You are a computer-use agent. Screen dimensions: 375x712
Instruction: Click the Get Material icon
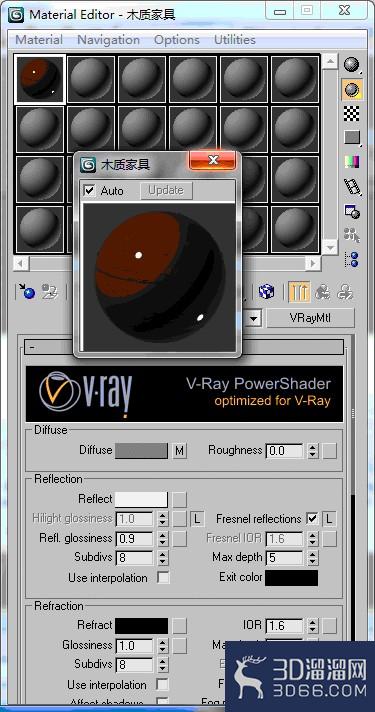click(x=26, y=292)
